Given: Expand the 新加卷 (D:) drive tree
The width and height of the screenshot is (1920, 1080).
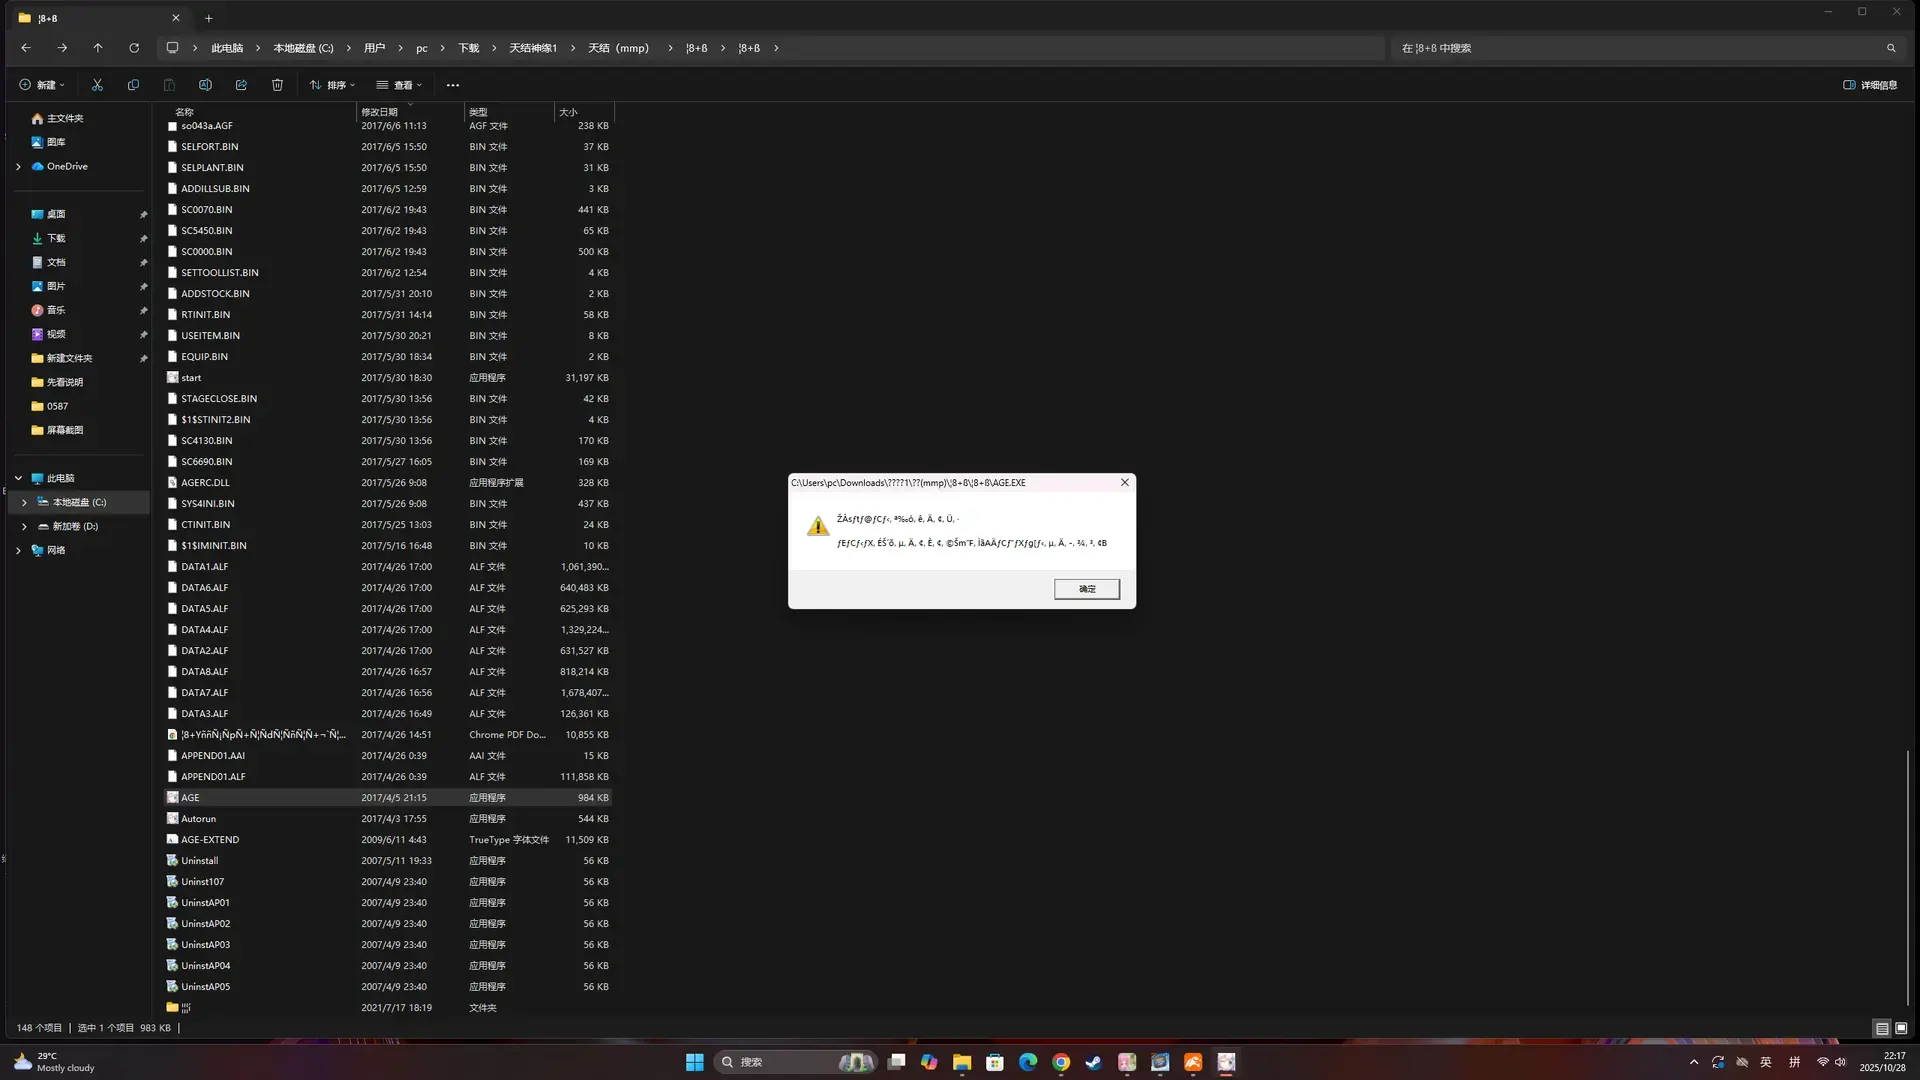Looking at the screenshot, I should click(24, 526).
